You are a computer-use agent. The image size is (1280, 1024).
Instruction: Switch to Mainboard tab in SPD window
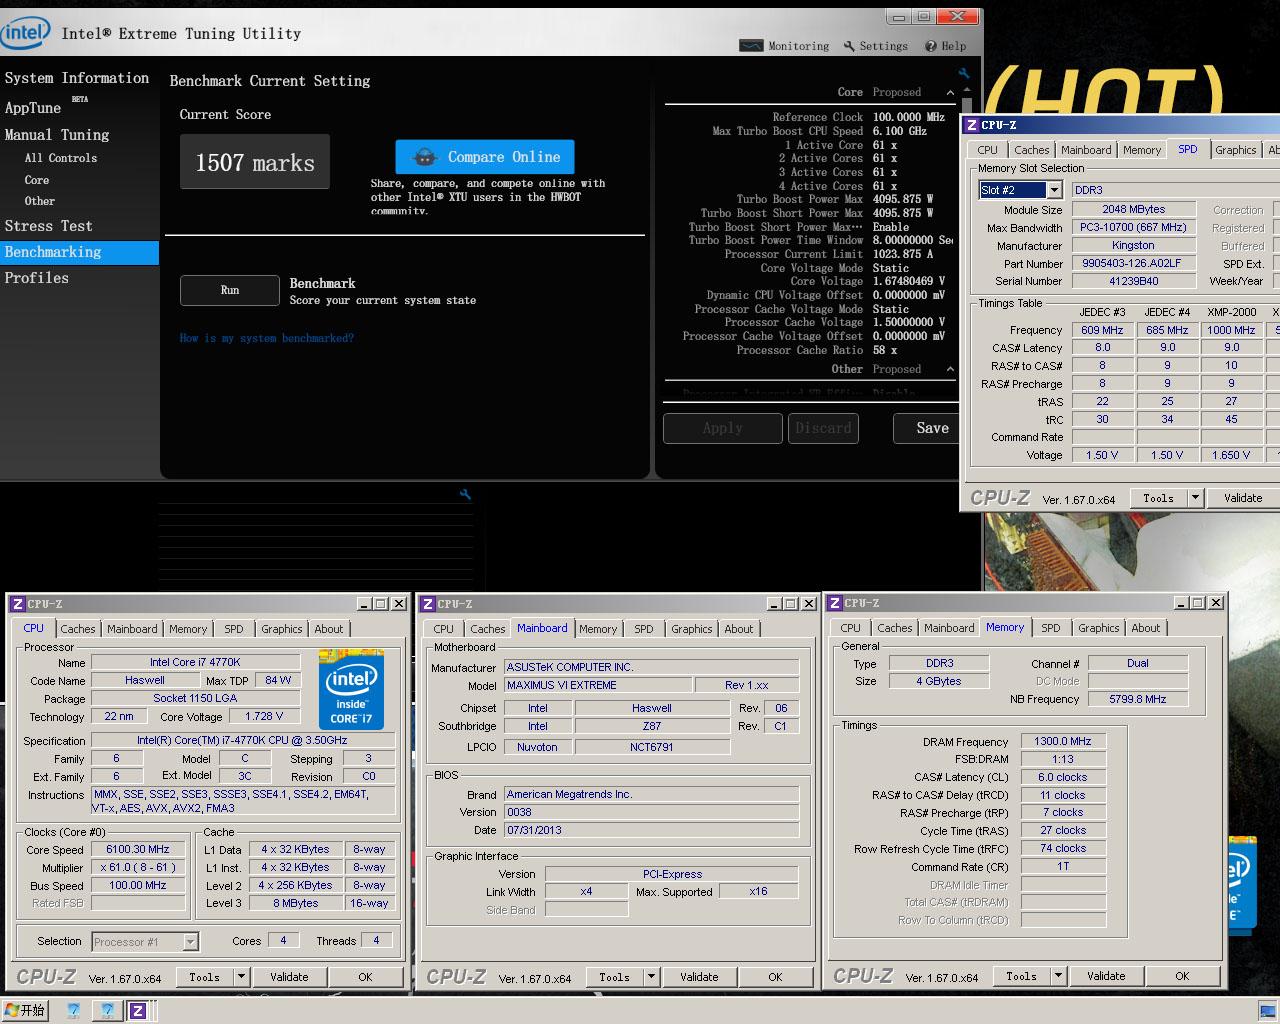[1086, 150]
